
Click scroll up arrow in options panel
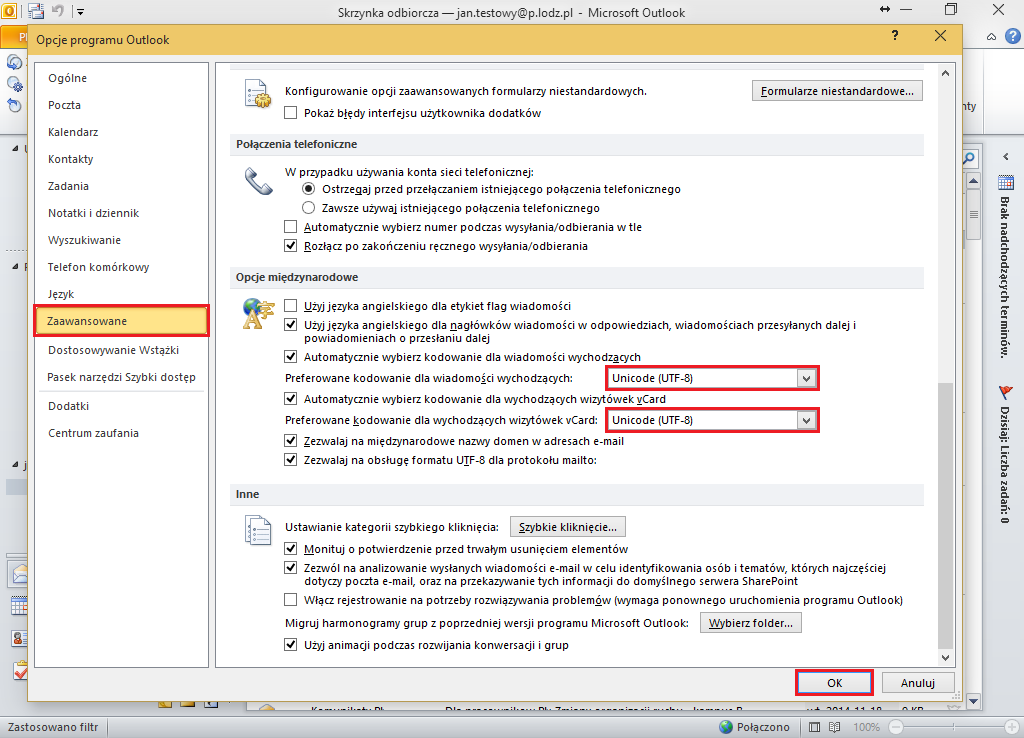(945, 73)
